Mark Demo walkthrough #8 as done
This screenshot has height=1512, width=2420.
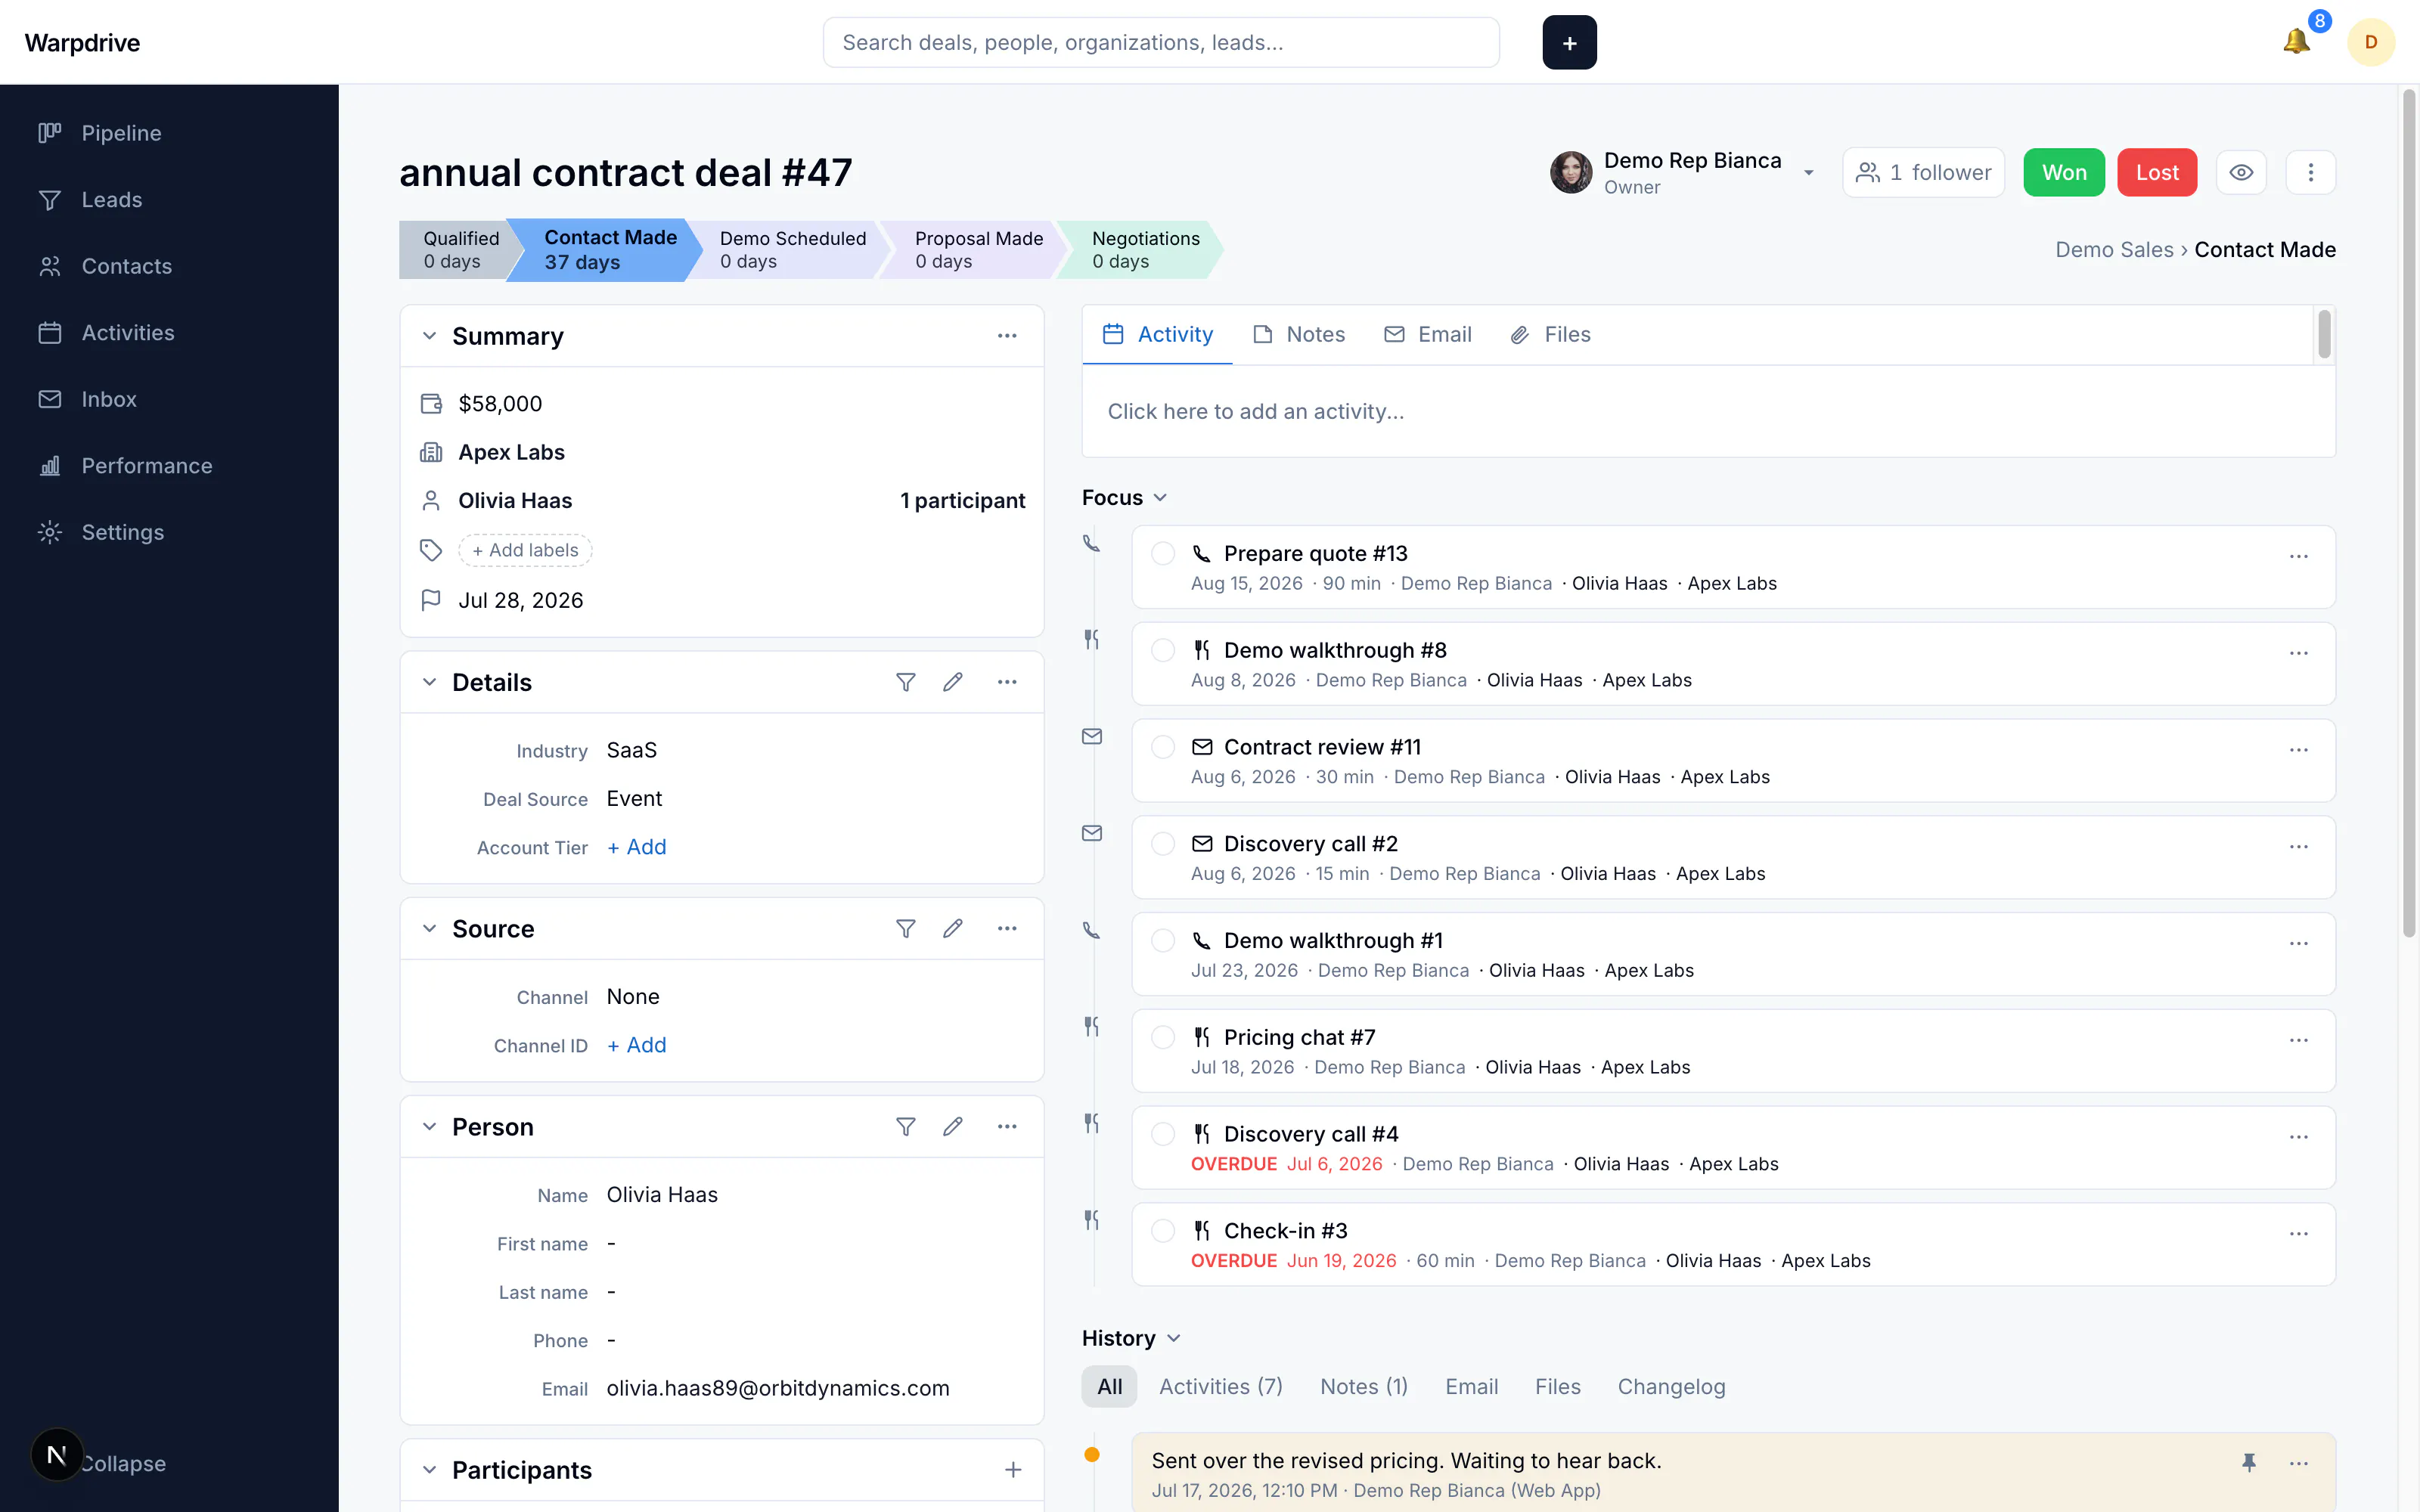tap(1162, 651)
